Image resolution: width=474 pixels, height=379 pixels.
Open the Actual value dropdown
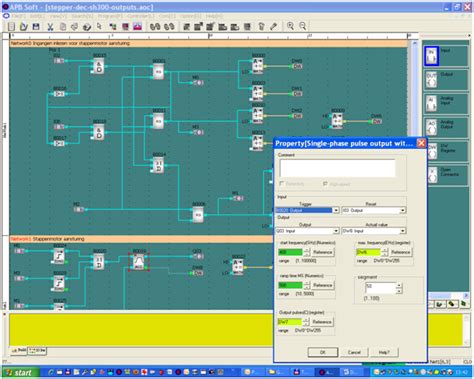pyautogui.click(x=403, y=231)
